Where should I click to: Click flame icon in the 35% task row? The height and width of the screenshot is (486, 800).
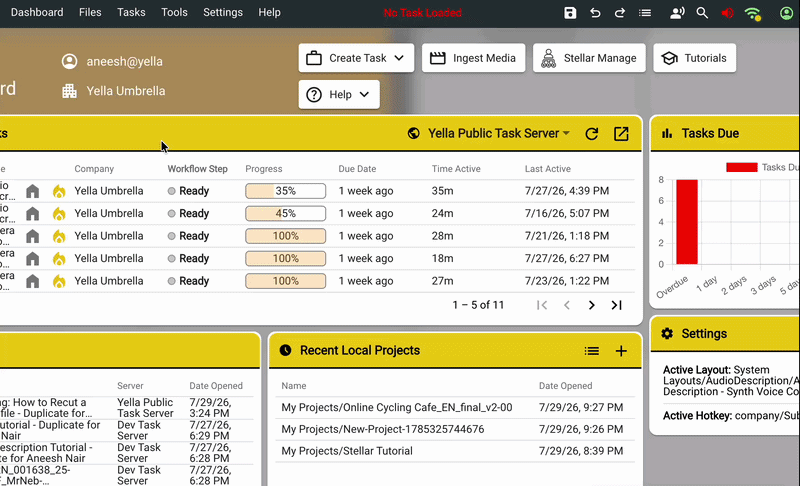click(x=59, y=191)
